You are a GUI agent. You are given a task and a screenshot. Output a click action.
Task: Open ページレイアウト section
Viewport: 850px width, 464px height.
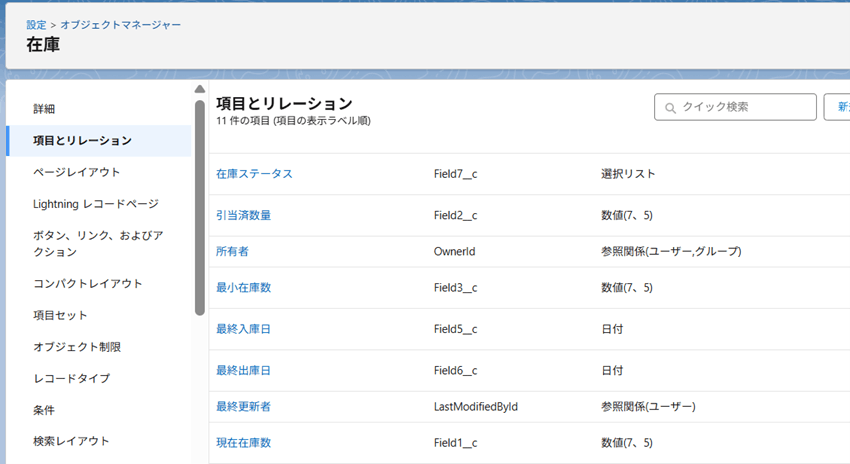tap(76, 172)
